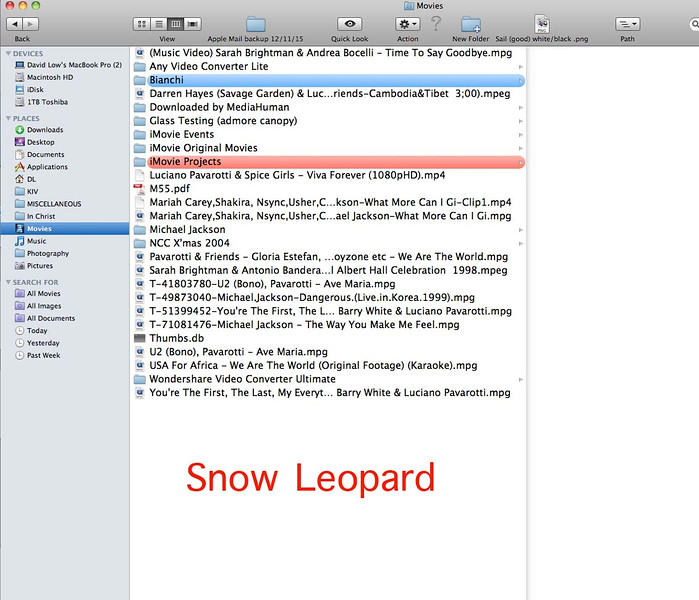
Task: Show files from Today
Action: tap(31, 331)
